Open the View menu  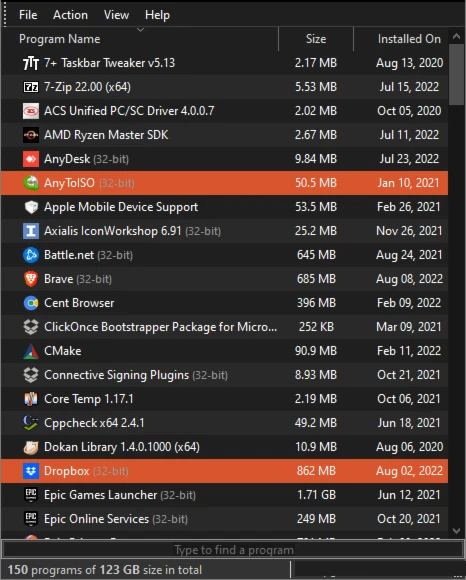[116, 15]
